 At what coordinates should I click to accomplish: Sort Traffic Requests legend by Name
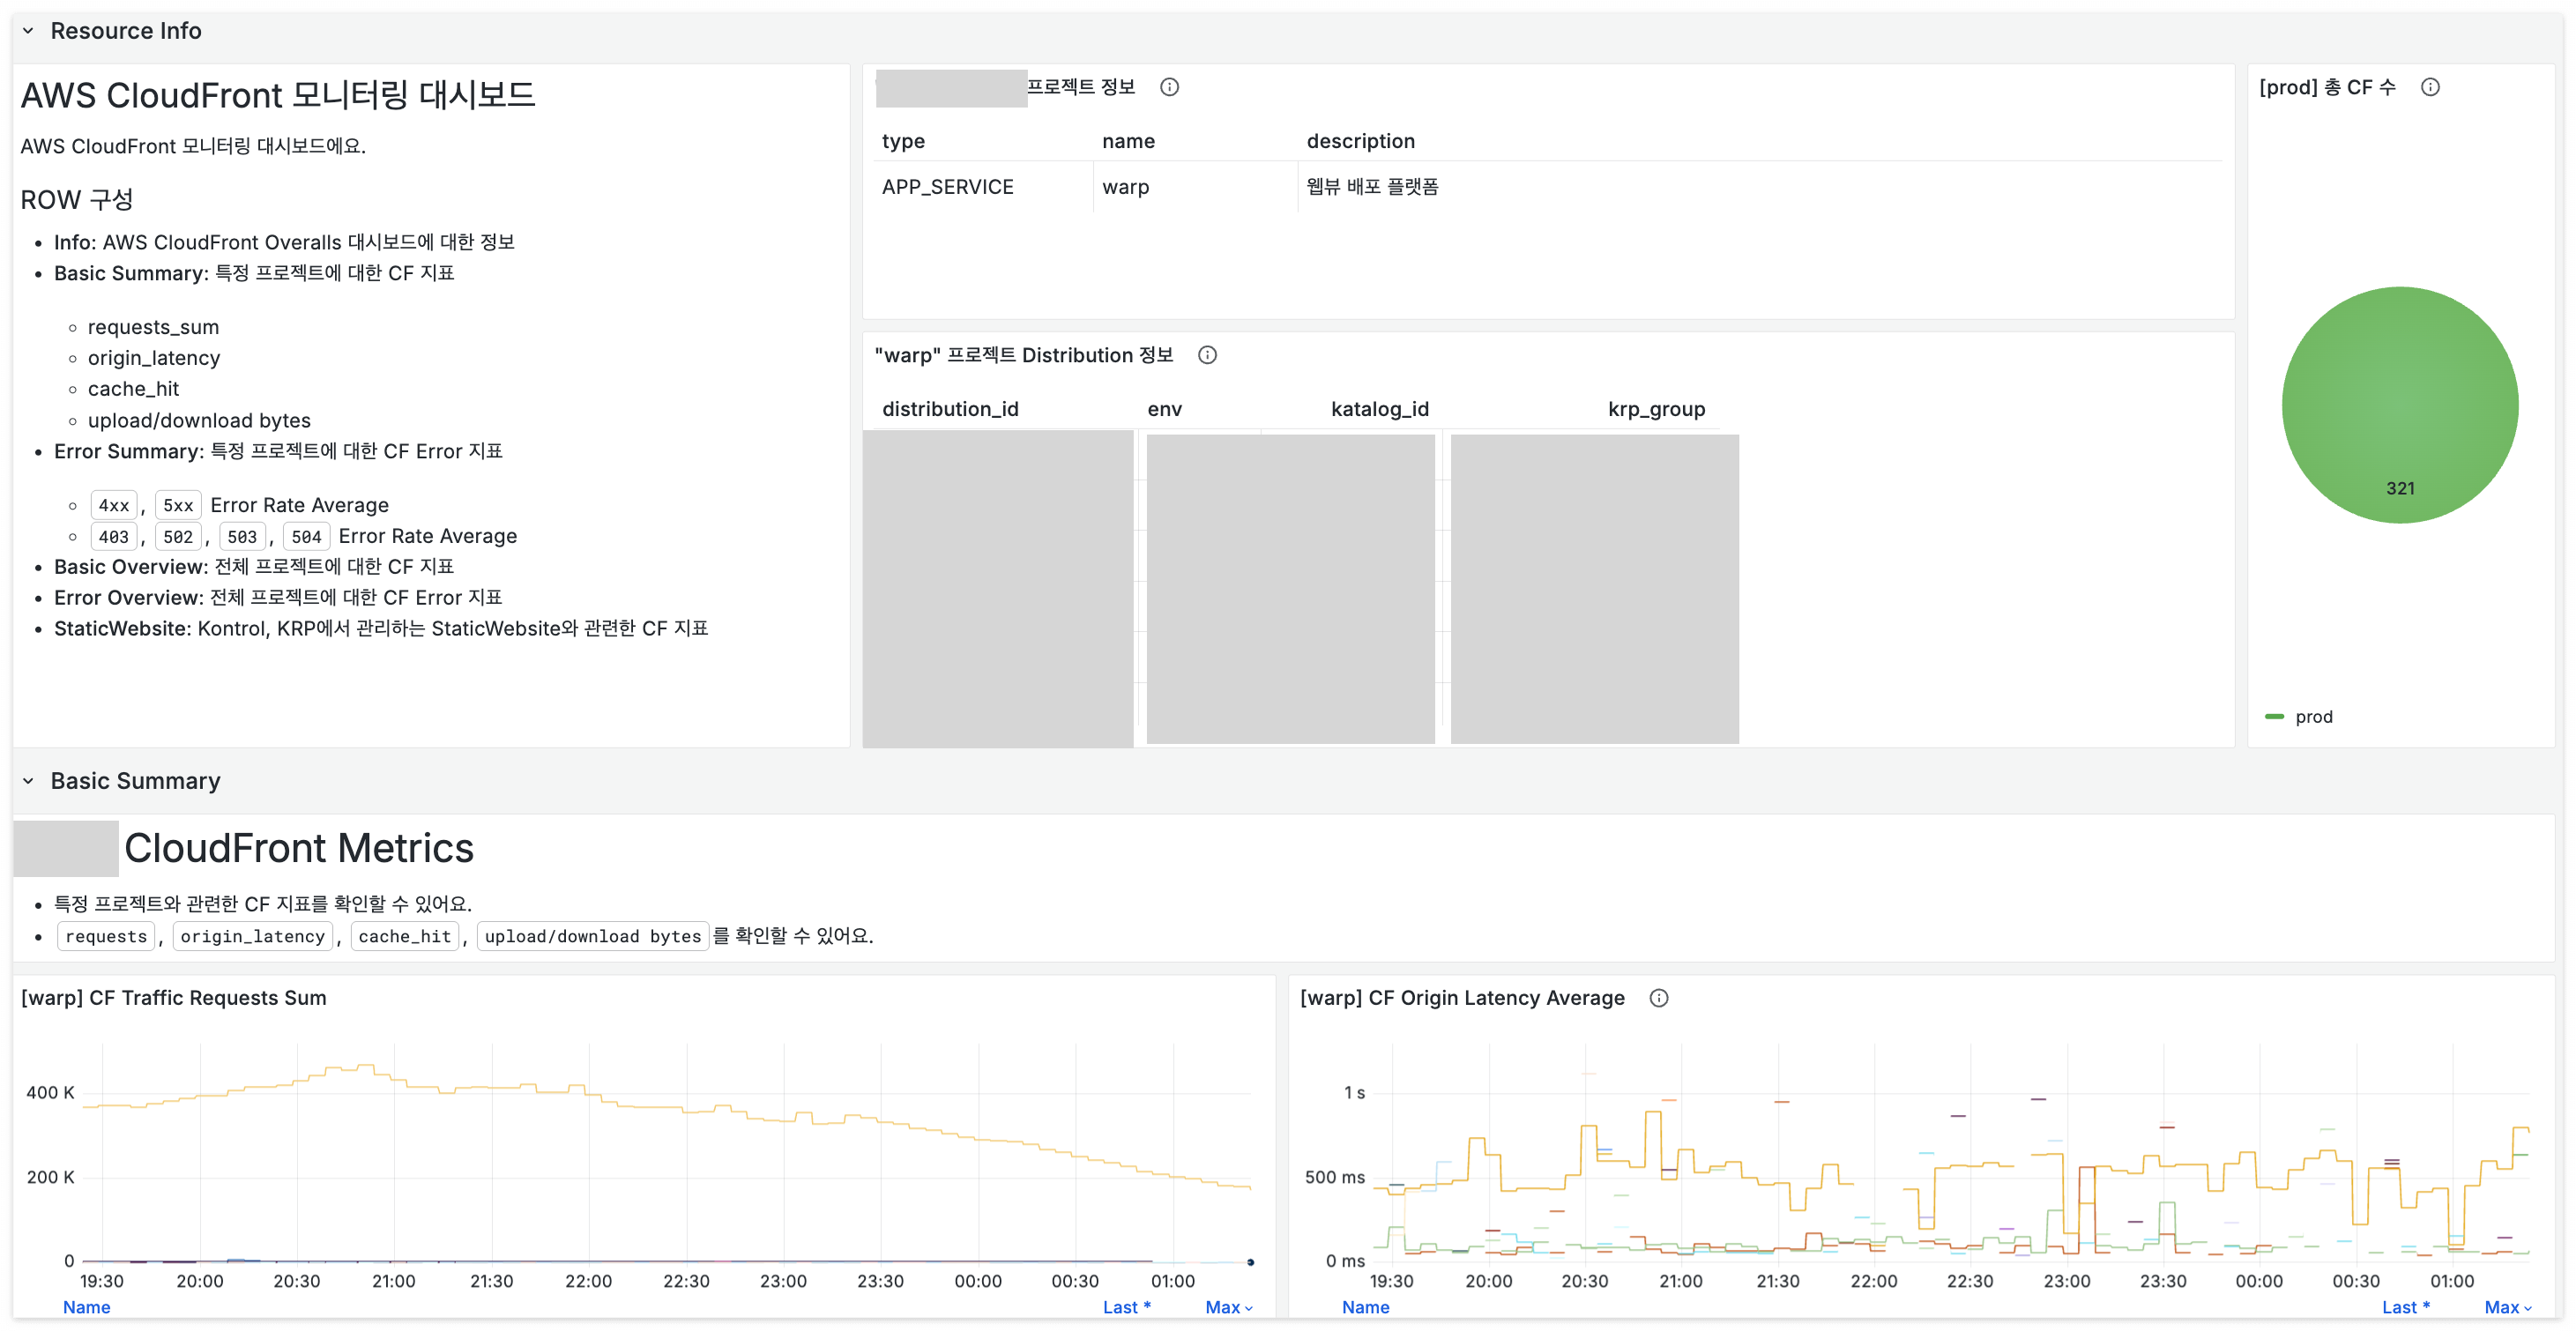pos(86,1307)
